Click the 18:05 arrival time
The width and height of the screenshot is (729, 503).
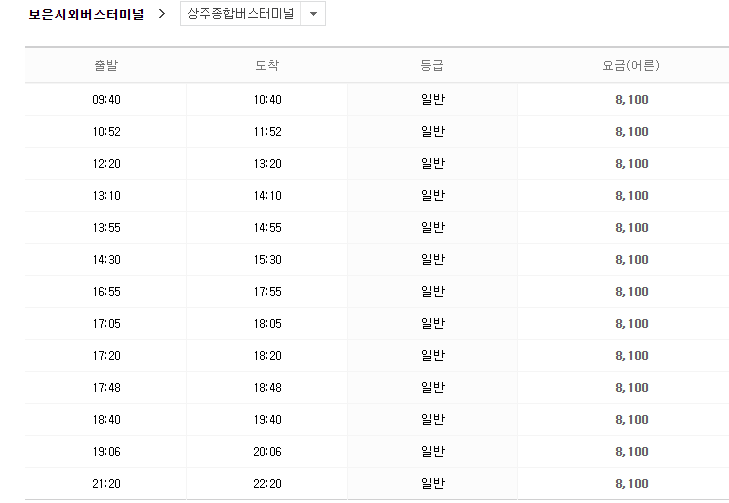point(267,324)
